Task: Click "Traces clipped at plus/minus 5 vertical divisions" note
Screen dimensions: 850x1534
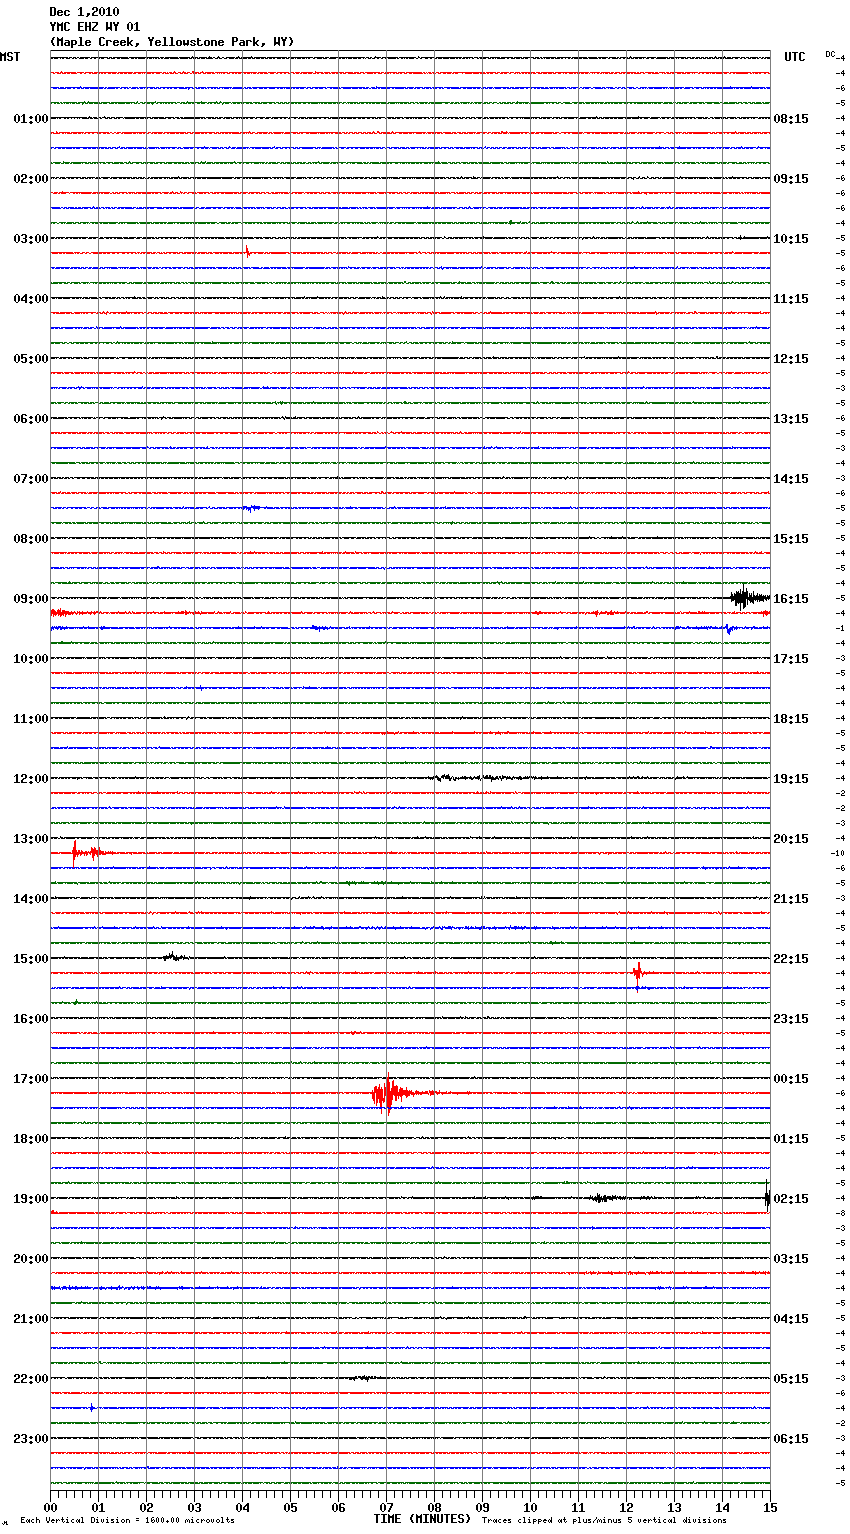Action: 604,1521
